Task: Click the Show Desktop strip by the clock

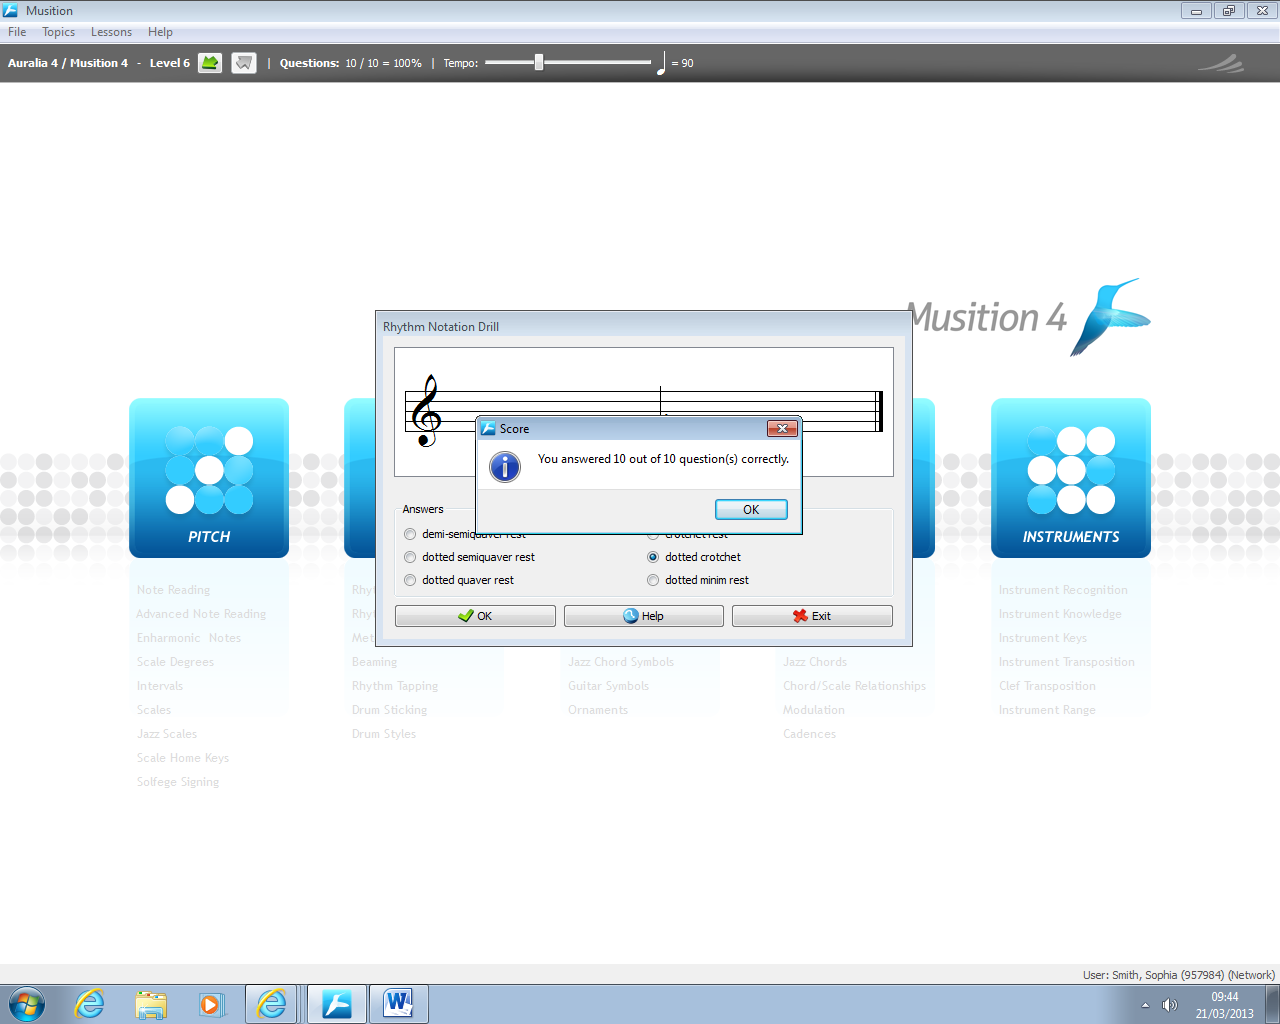Action: click(1273, 1004)
